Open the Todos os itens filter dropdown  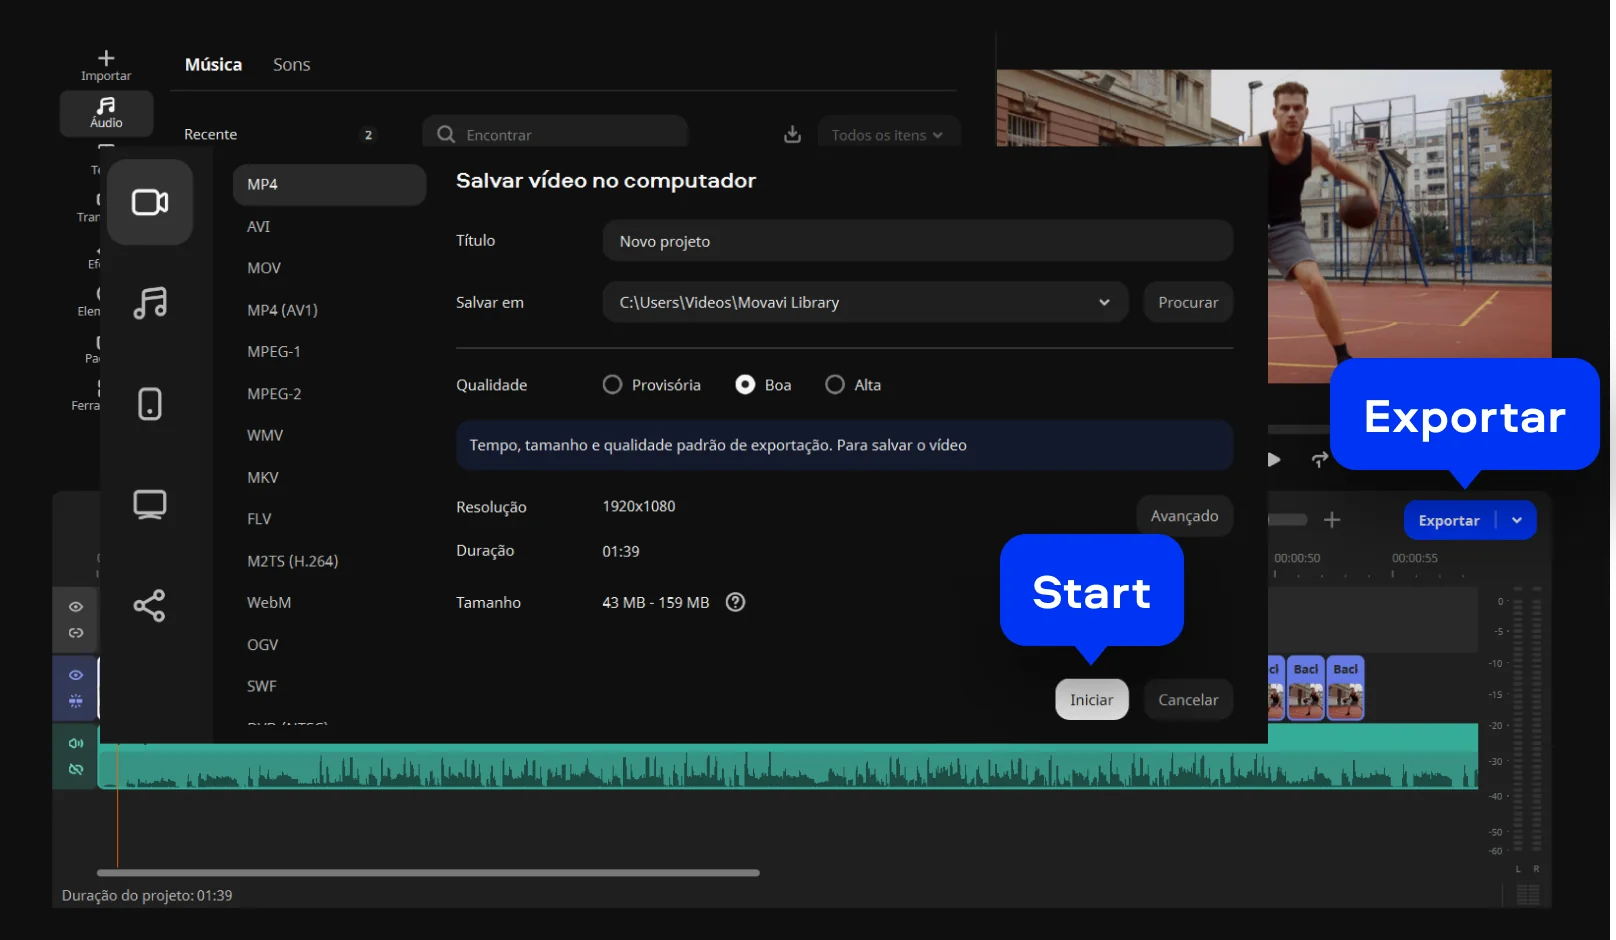888,135
